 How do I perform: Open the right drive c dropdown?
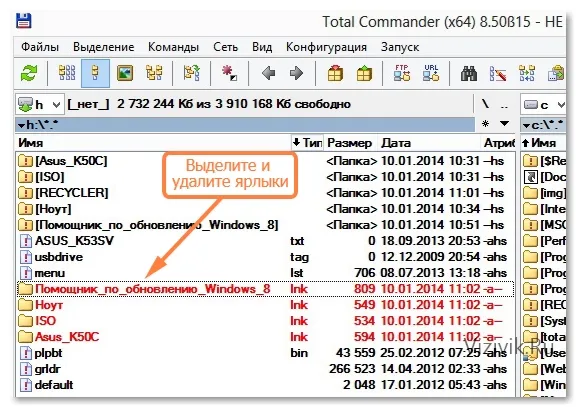544,105
